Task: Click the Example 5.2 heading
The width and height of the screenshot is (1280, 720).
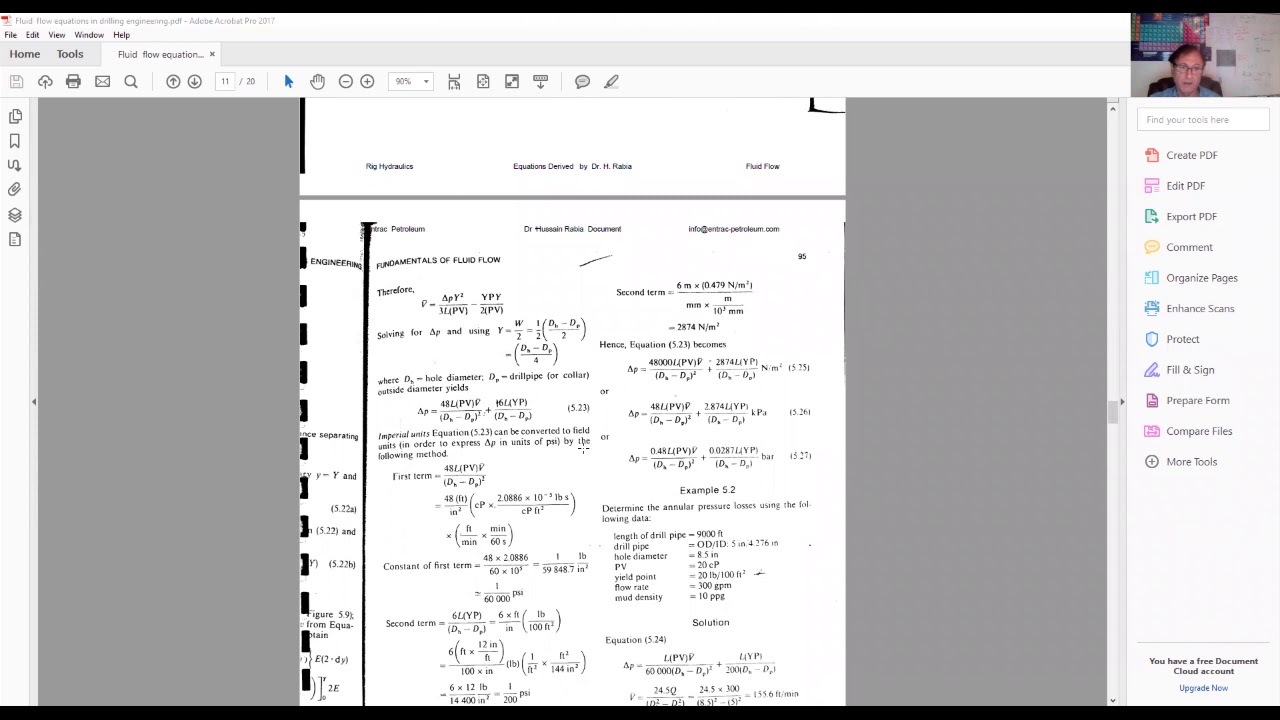Action: pyautogui.click(x=707, y=490)
